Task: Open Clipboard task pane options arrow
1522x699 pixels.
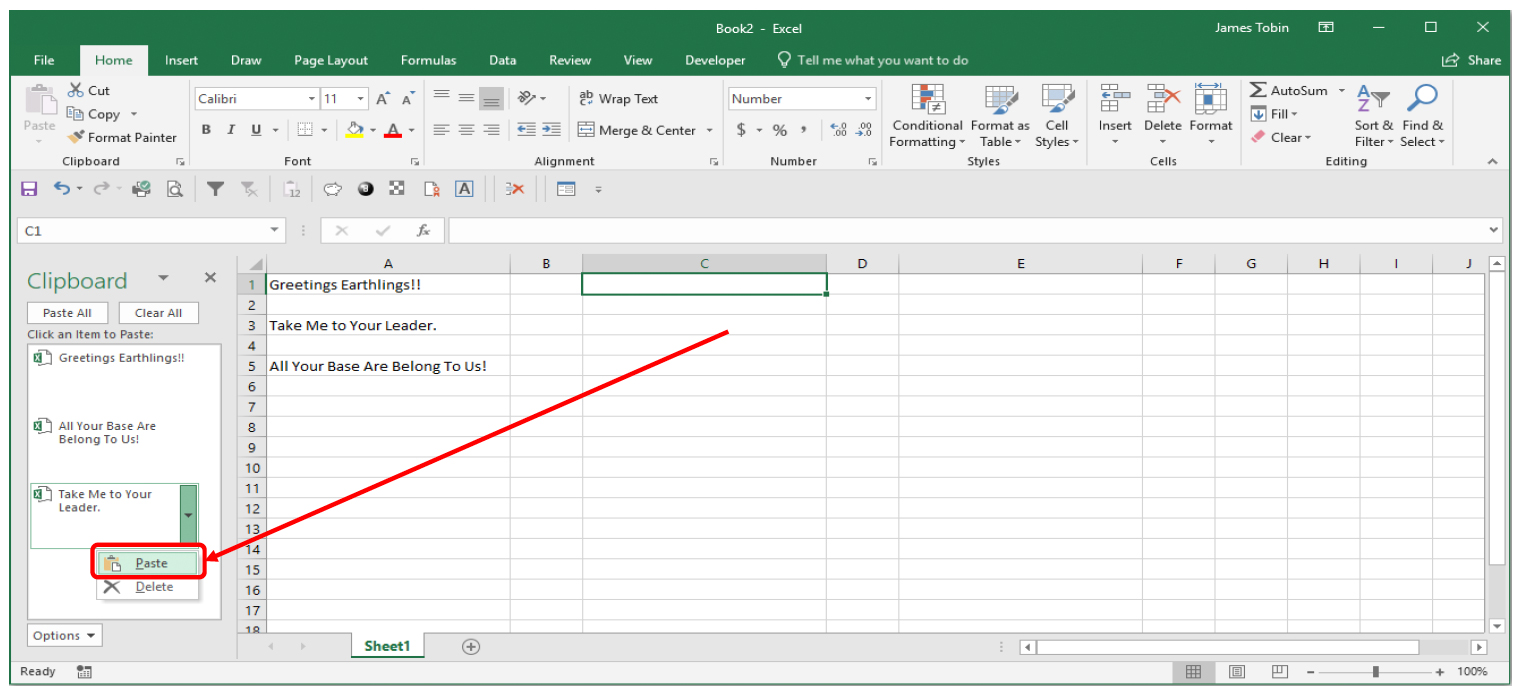Action: [x=164, y=278]
